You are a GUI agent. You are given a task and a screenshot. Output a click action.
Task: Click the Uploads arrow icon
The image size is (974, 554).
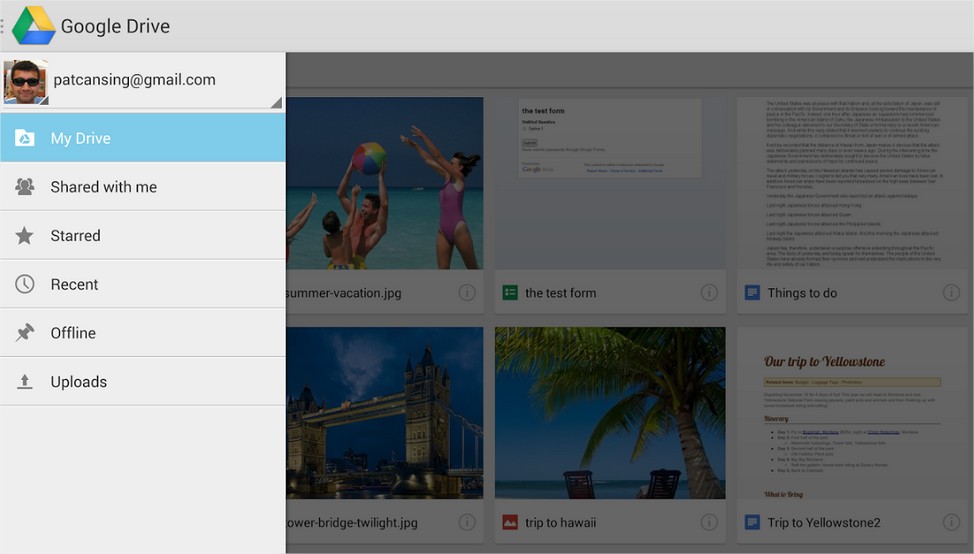click(x=25, y=382)
